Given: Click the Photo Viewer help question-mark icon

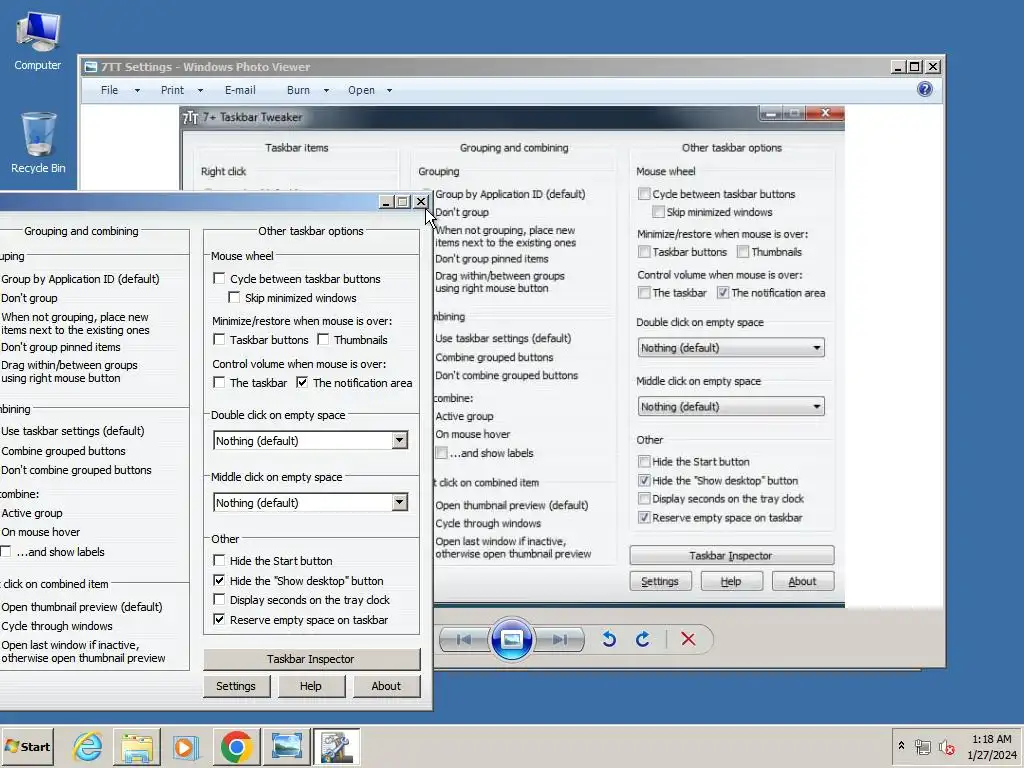Looking at the screenshot, I should pos(925,89).
